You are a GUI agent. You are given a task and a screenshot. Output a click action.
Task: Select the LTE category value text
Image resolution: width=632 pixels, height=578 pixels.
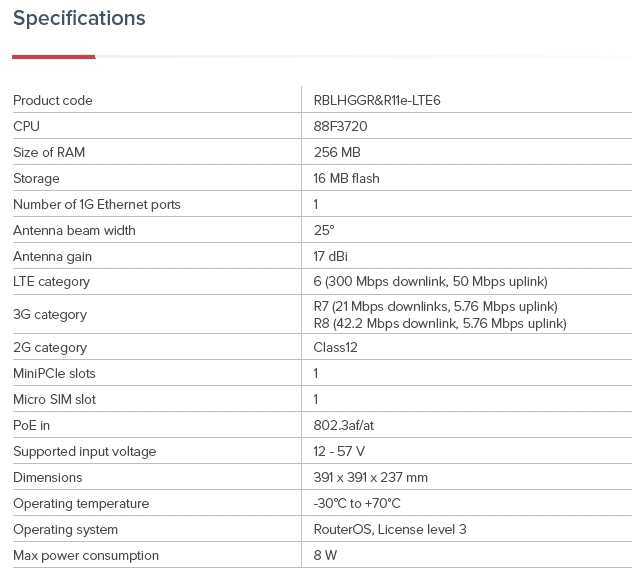coord(430,282)
